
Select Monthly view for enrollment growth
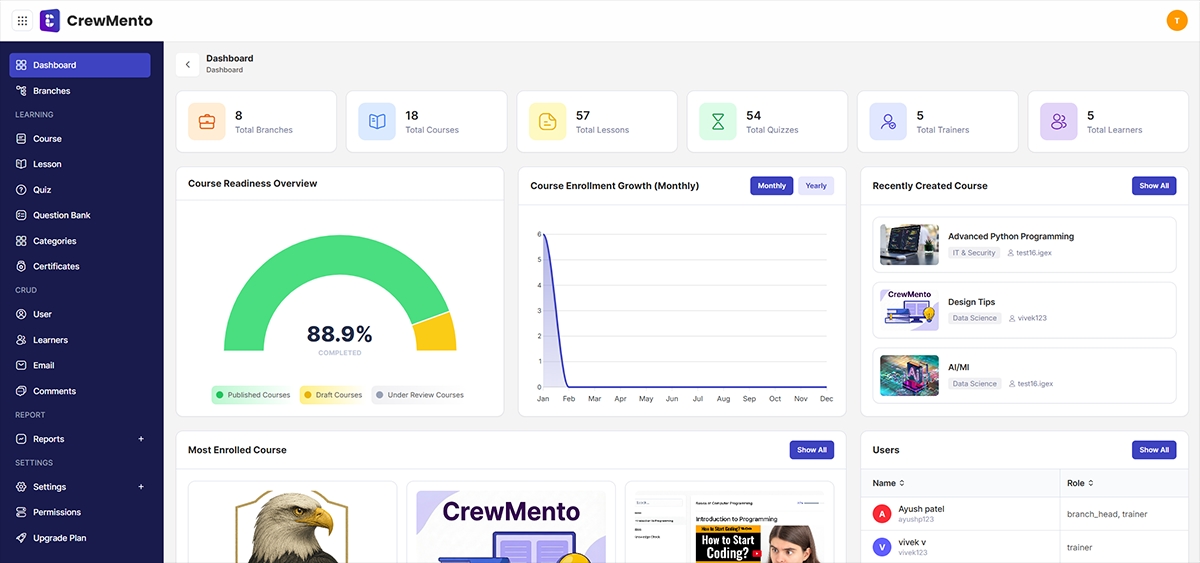(x=772, y=186)
